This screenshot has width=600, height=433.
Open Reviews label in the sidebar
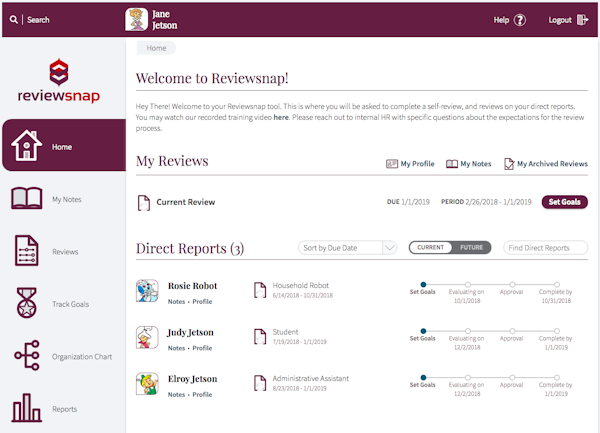click(x=65, y=252)
